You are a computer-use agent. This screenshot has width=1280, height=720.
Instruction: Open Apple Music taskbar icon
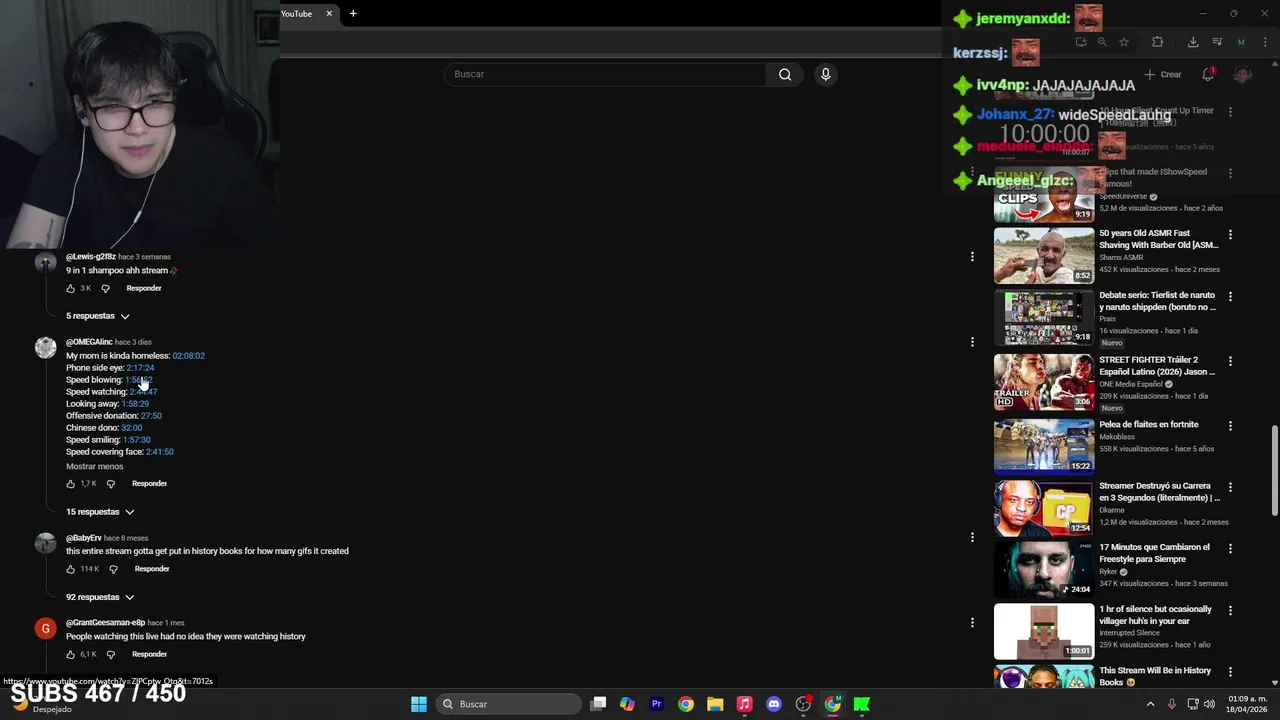point(744,704)
